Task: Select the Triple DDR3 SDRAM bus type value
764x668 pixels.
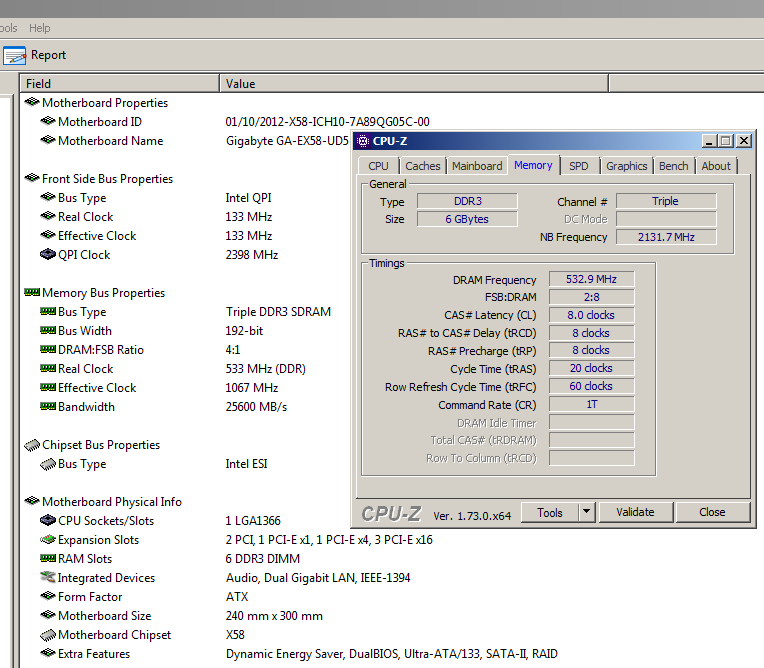Action: pos(278,312)
